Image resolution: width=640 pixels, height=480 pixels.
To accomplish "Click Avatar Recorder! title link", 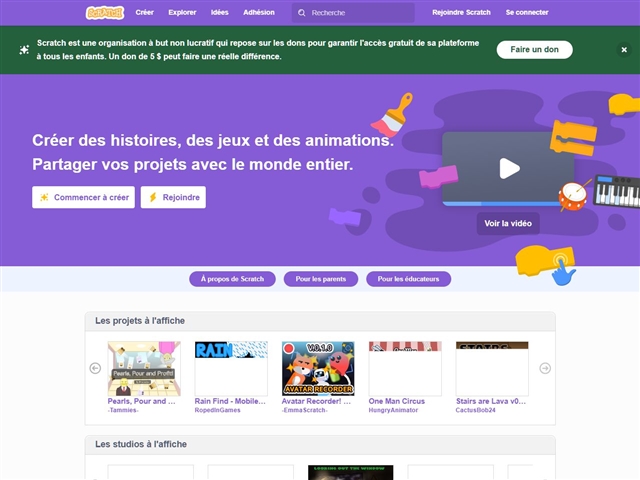I will 316,401.
